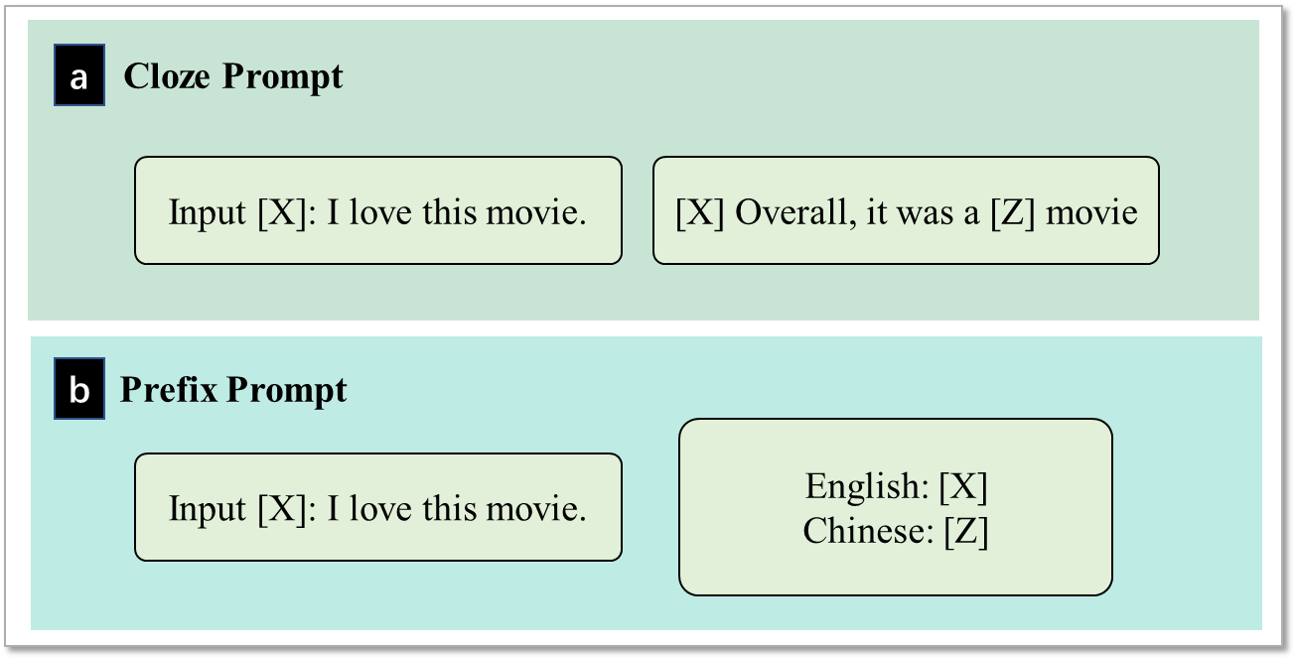The height and width of the screenshot is (660, 1296).
Task: Click the Input [X] box under Prefix Prompt
Action: 378,507
